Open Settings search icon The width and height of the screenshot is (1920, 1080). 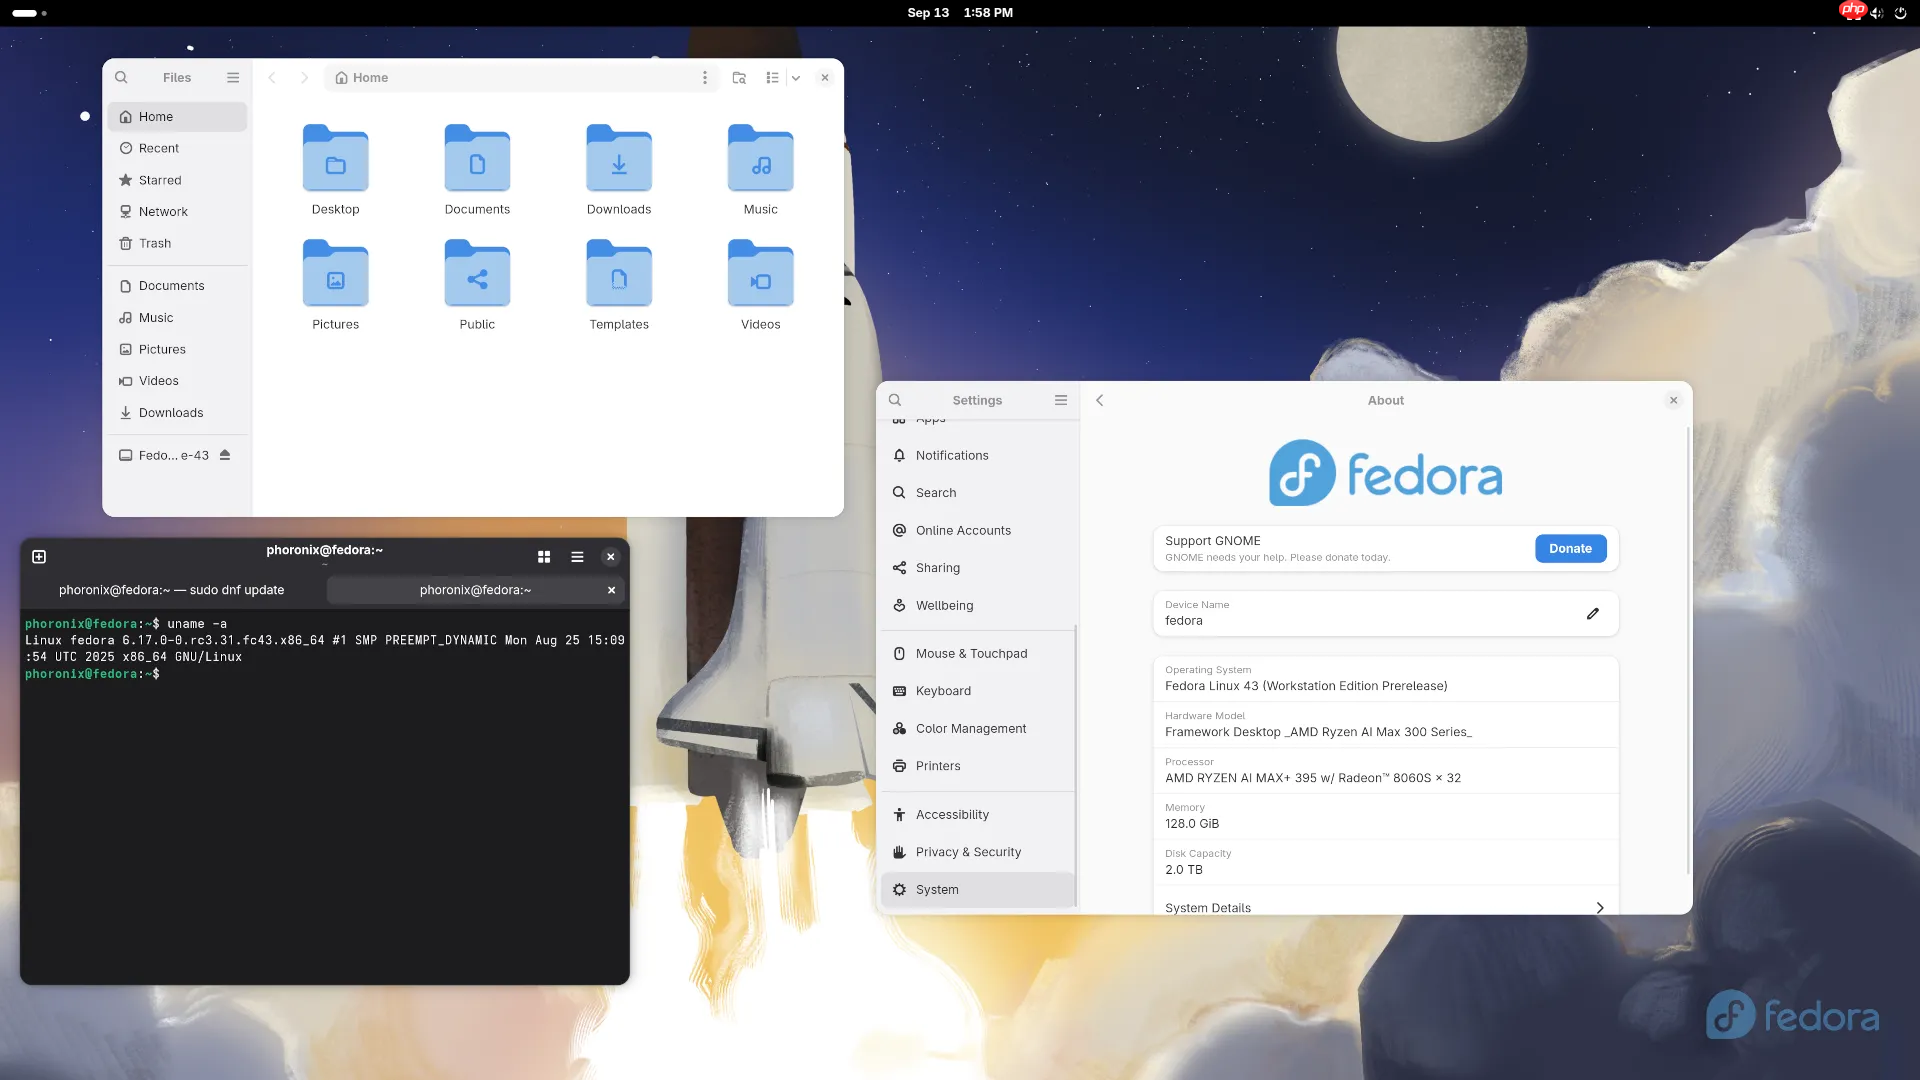coord(894,399)
